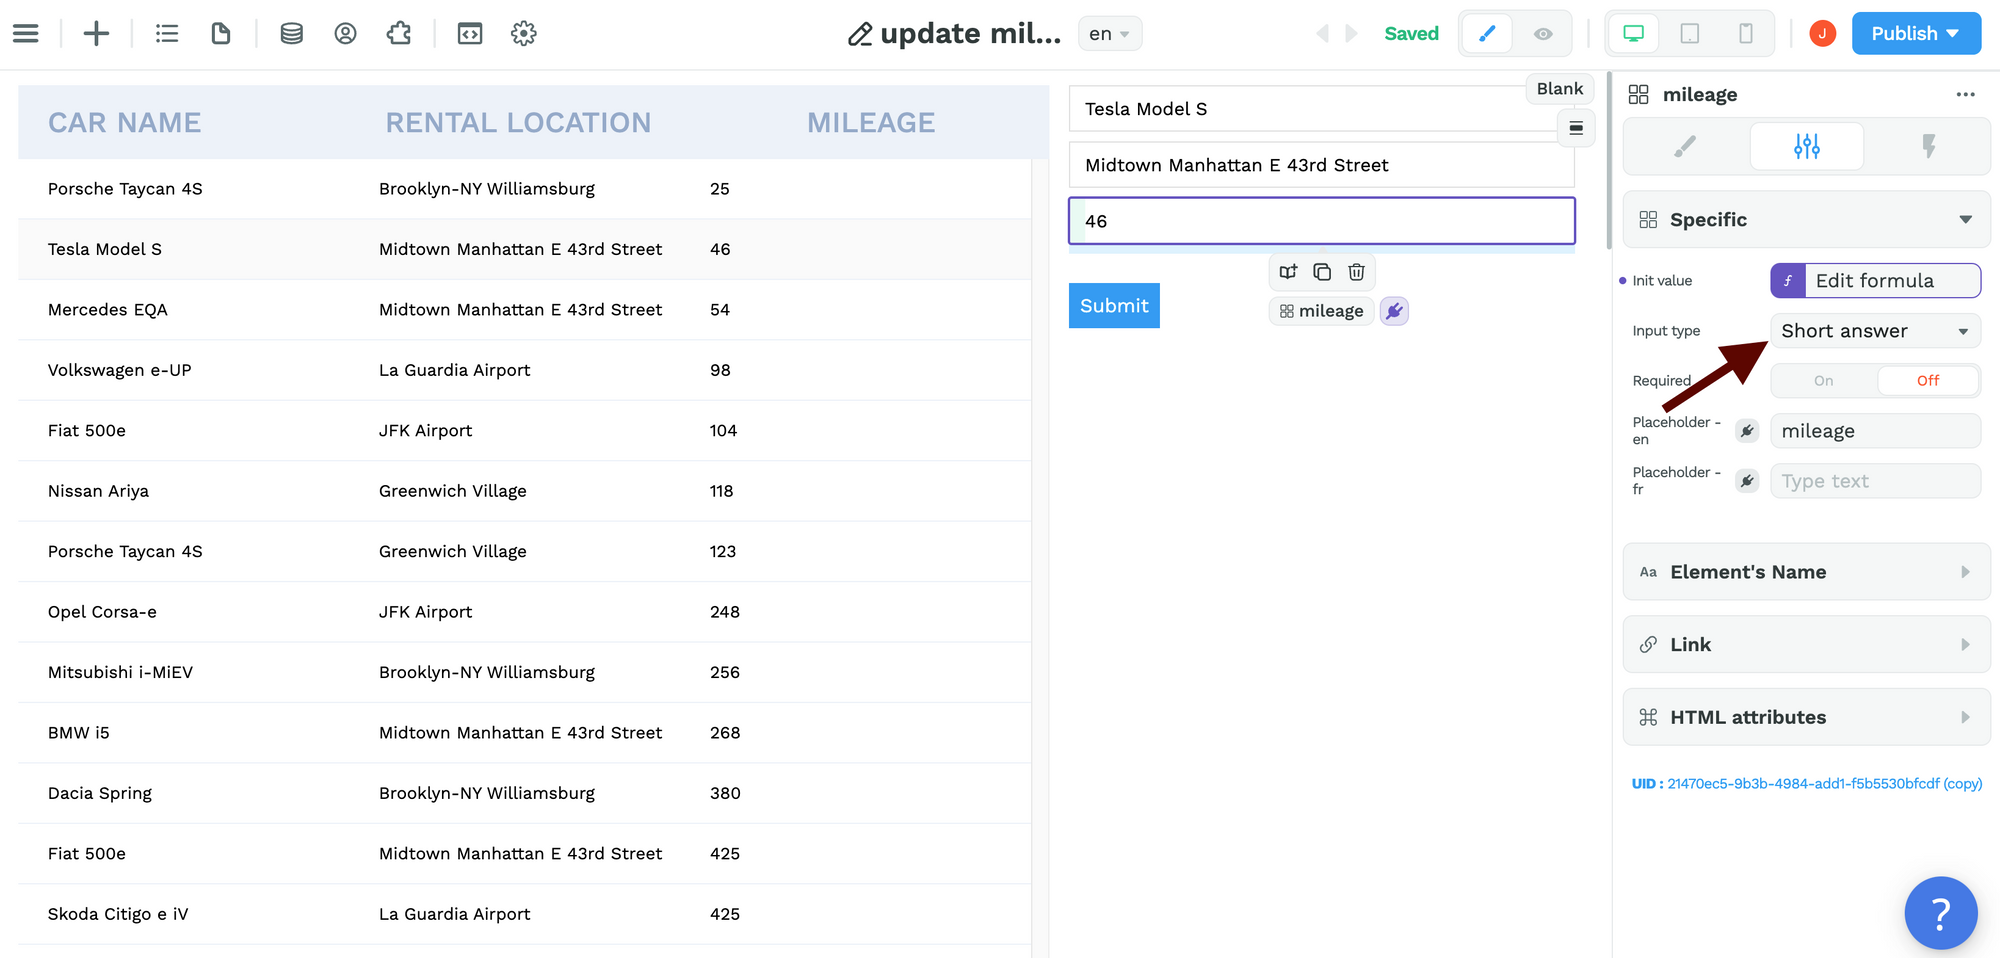
Task: Click the purple binding plug icon near mileage
Action: [1394, 311]
